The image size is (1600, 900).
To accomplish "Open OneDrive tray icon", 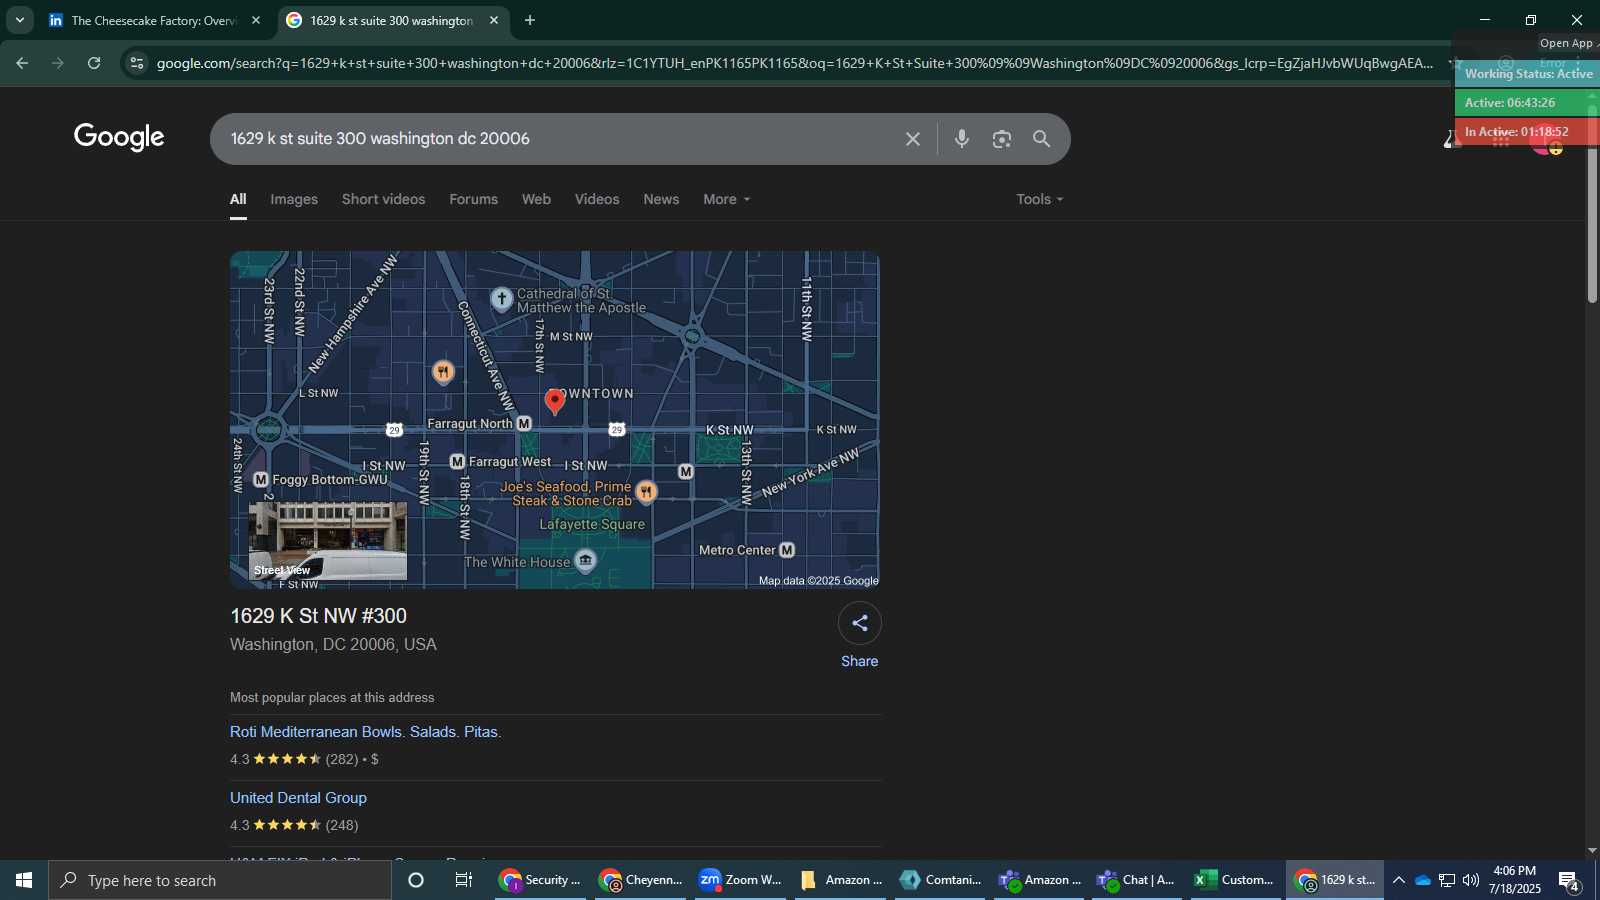I will (x=1422, y=880).
